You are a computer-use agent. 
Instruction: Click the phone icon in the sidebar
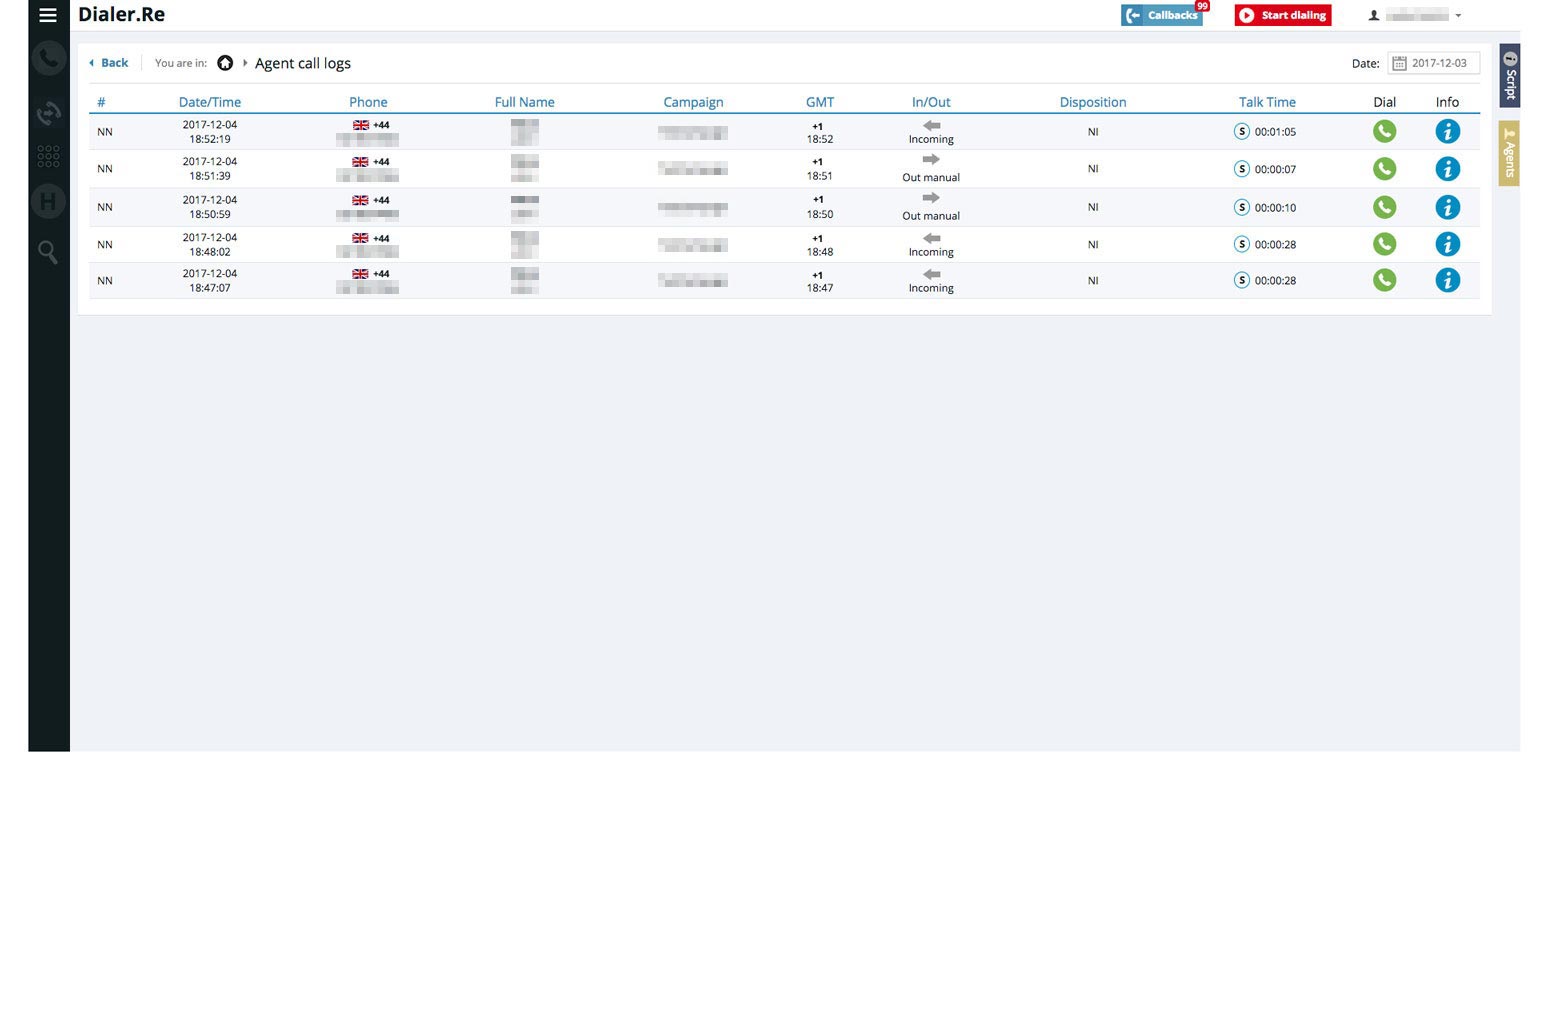48,58
